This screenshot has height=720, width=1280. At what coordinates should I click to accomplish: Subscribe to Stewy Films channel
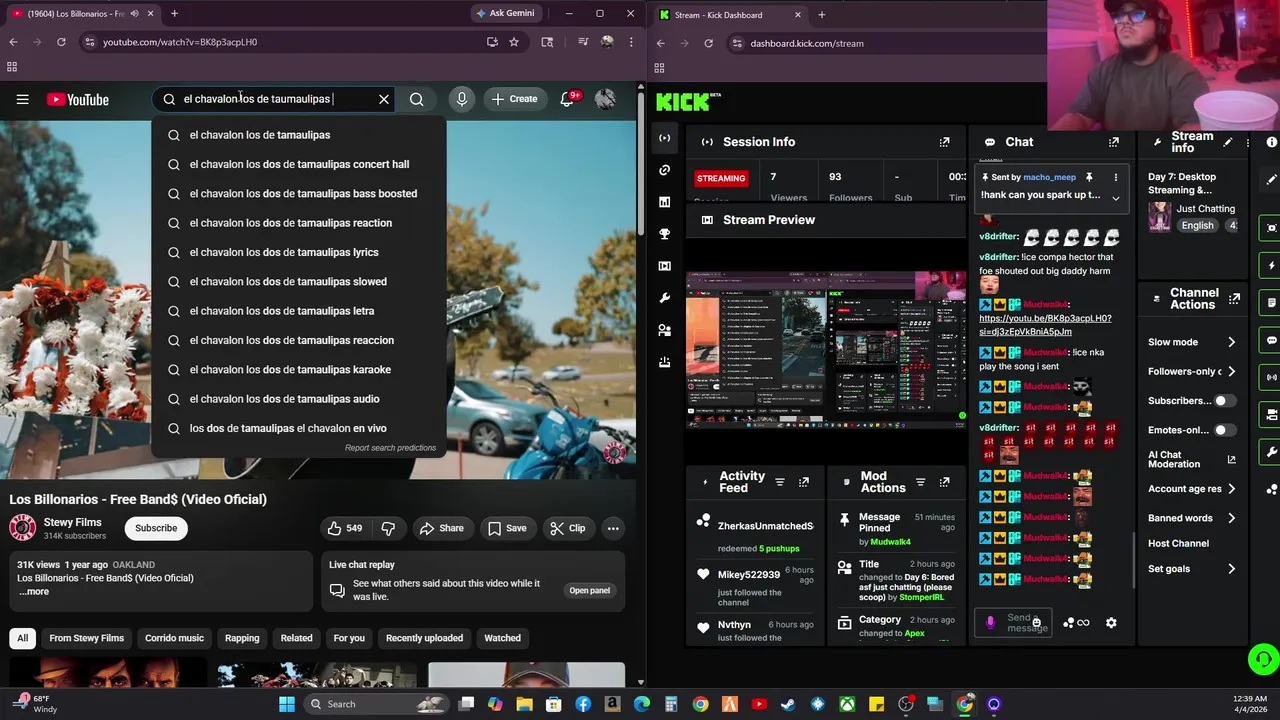point(156,528)
